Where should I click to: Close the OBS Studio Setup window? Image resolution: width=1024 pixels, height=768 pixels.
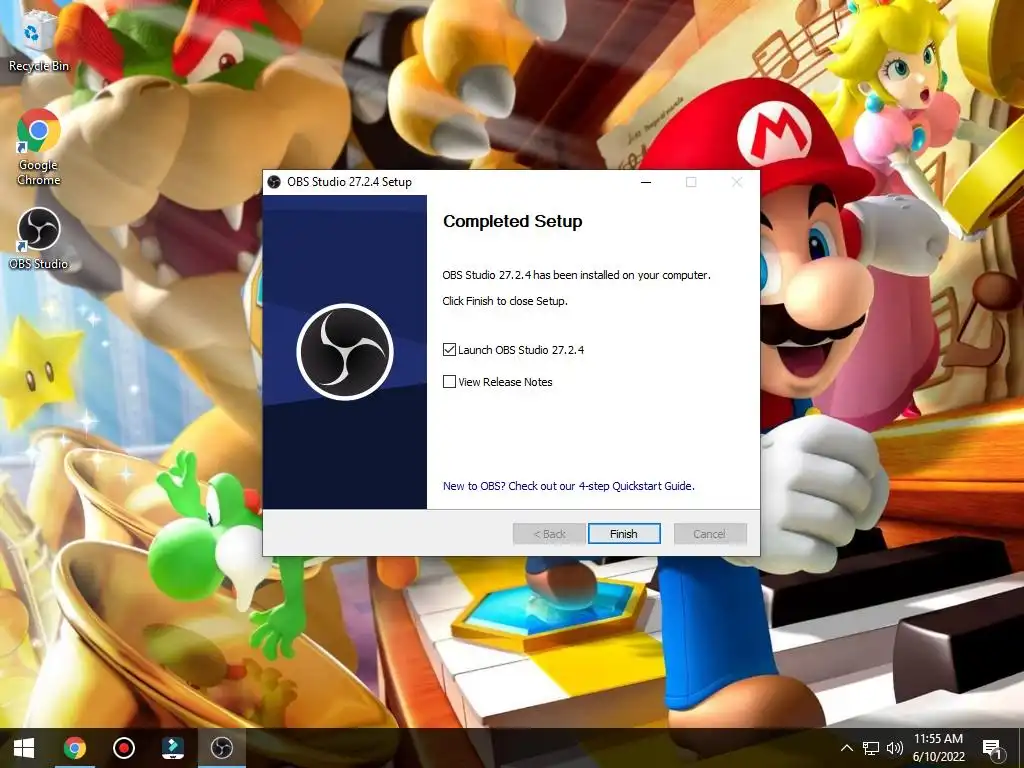pyautogui.click(x=737, y=182)
